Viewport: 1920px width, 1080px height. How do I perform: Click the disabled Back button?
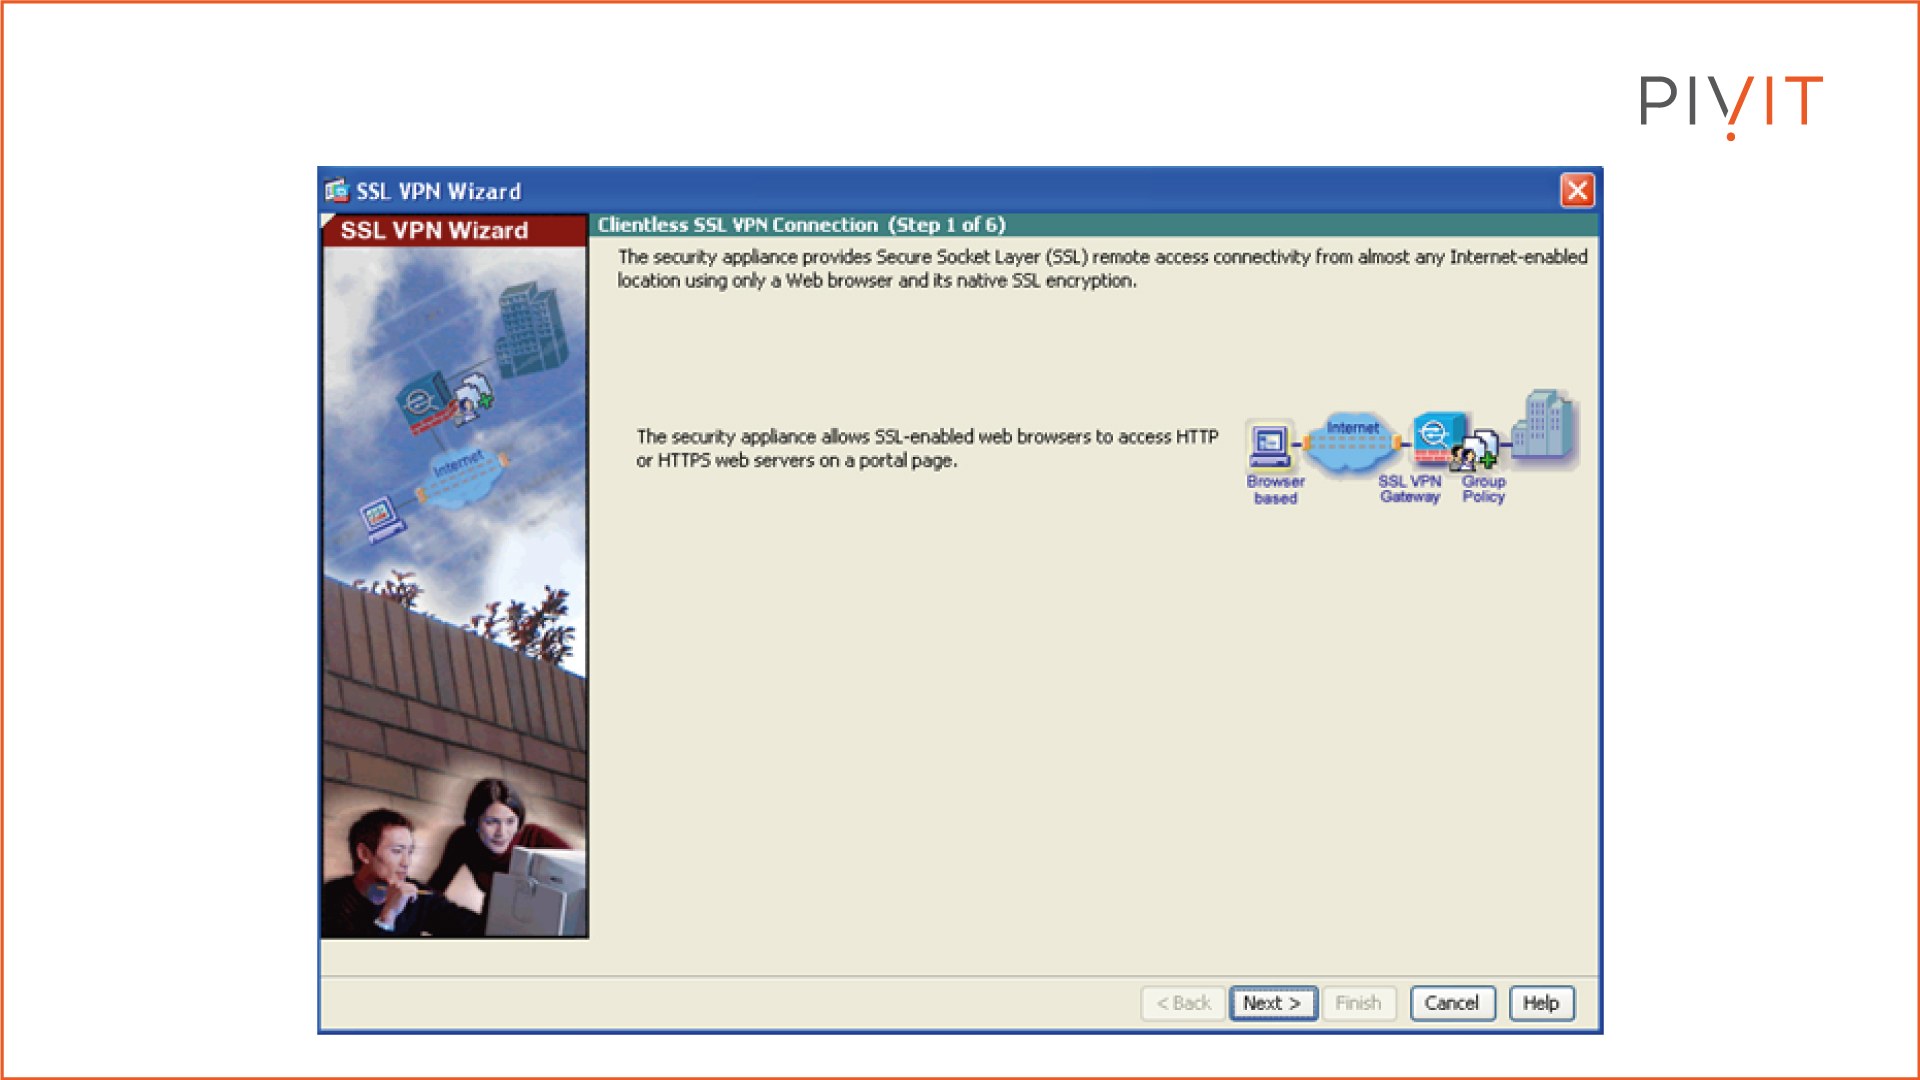coord(1184,1003)
